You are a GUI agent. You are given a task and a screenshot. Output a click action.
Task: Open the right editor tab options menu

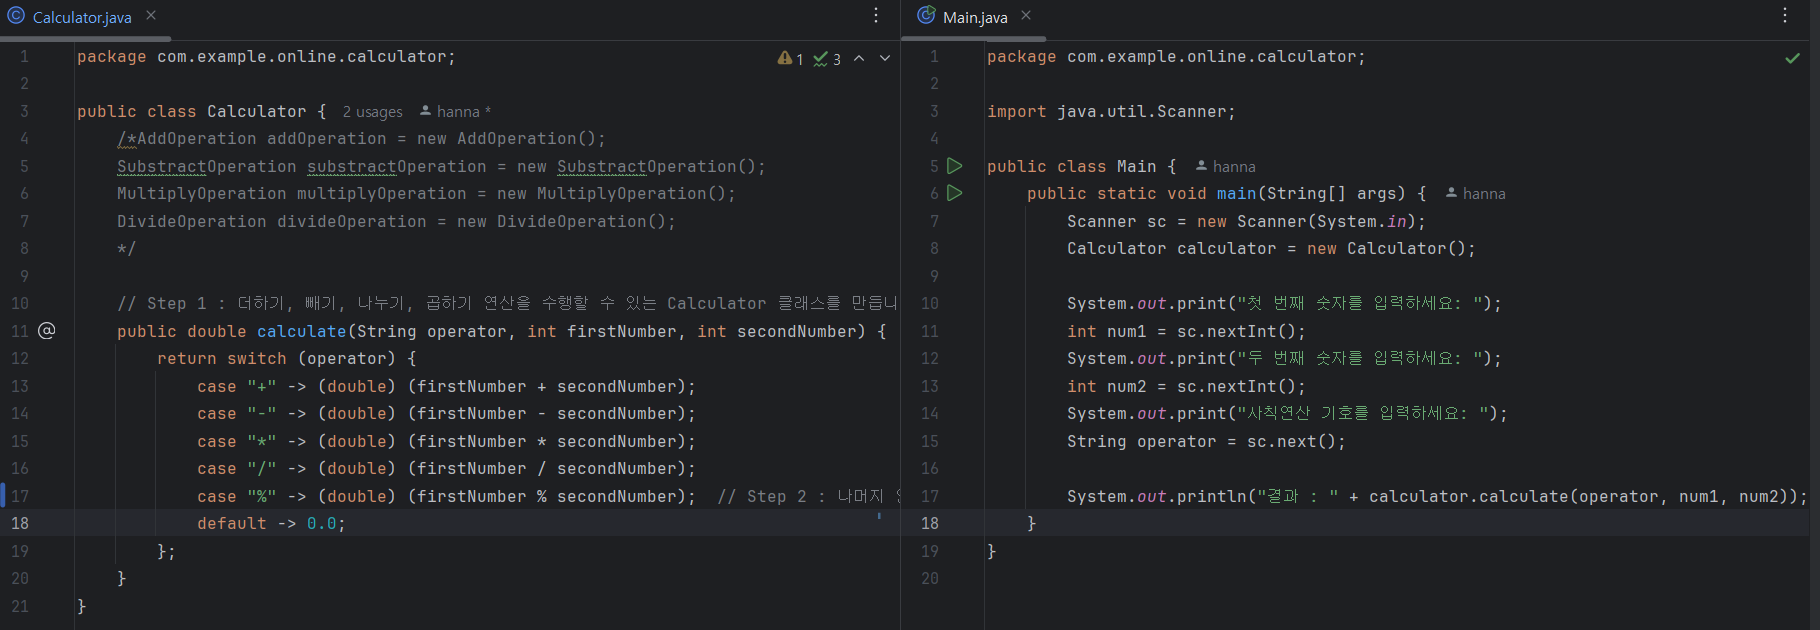click(1785, 16)
